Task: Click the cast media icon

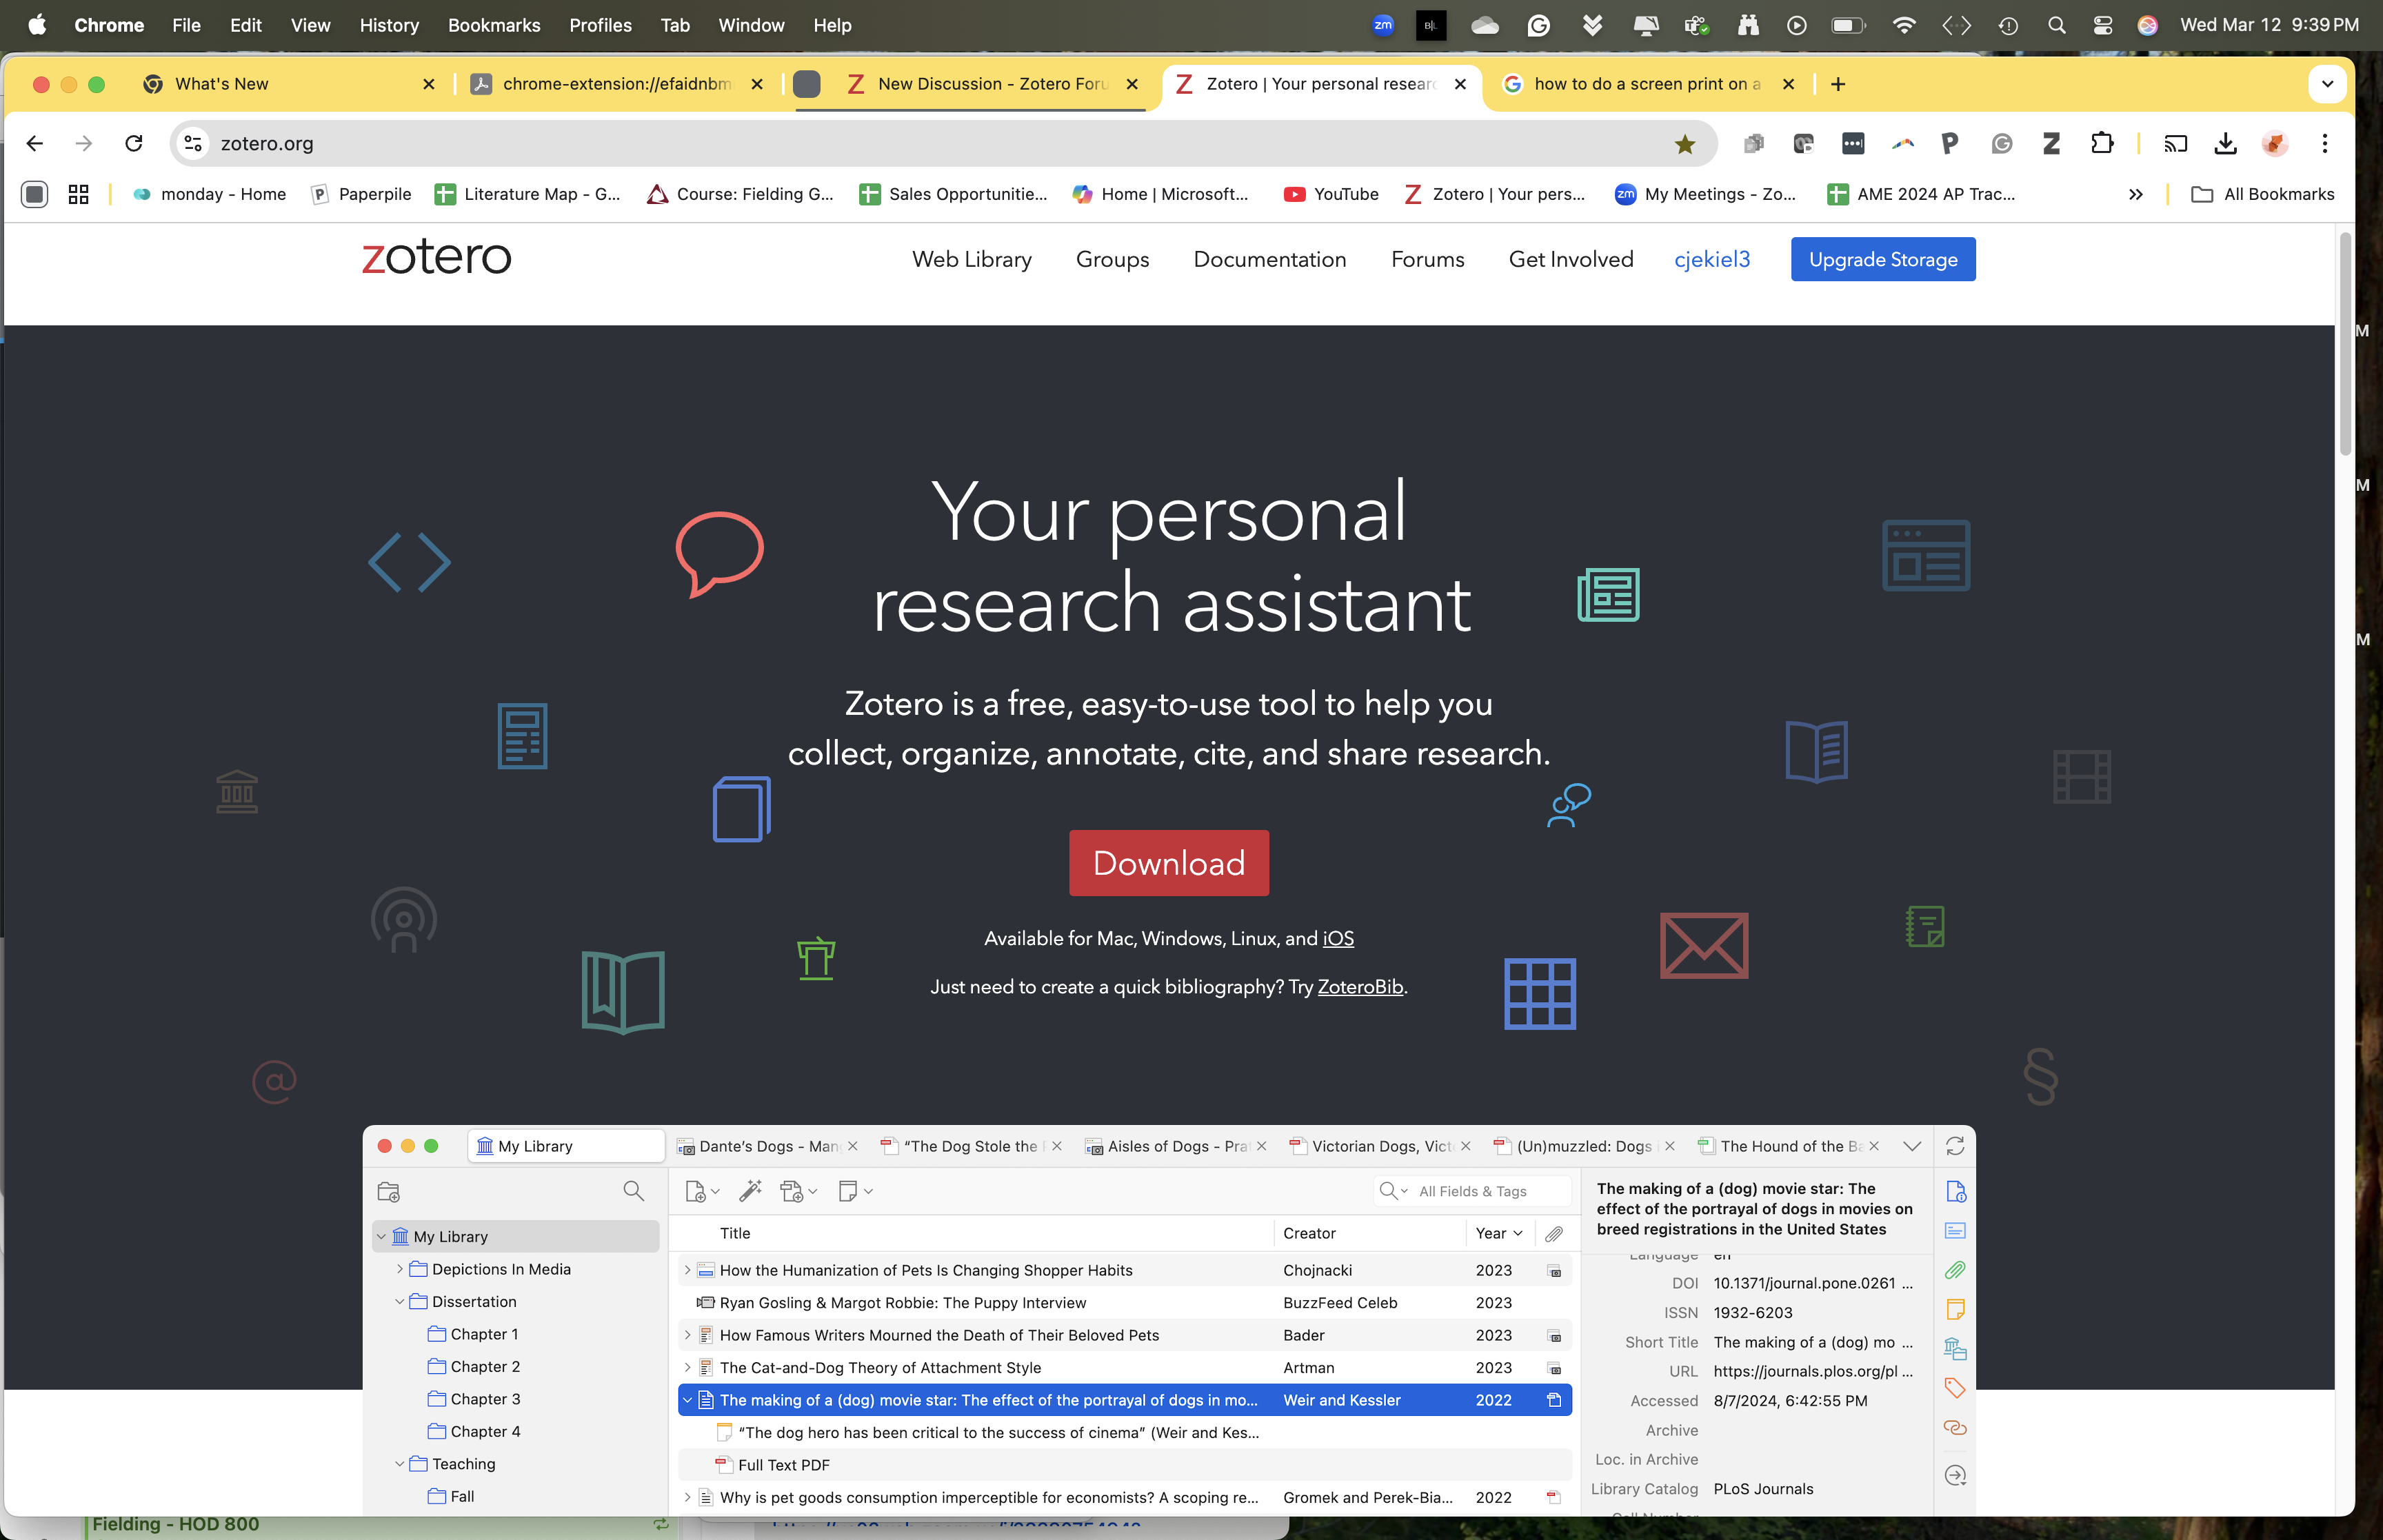Action: point(2175,144)
